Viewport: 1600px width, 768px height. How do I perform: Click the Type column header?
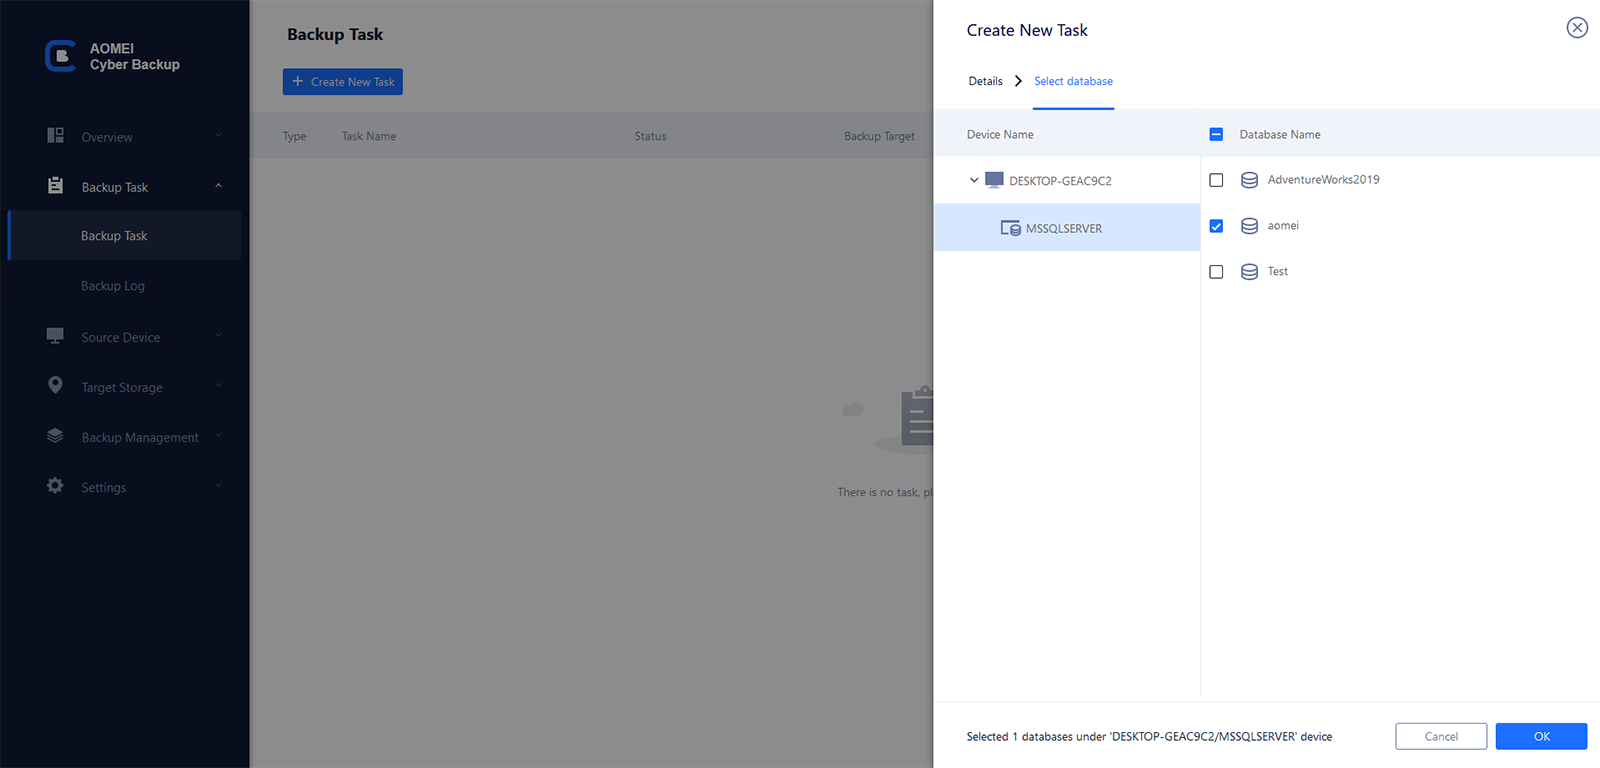point(294,136)
